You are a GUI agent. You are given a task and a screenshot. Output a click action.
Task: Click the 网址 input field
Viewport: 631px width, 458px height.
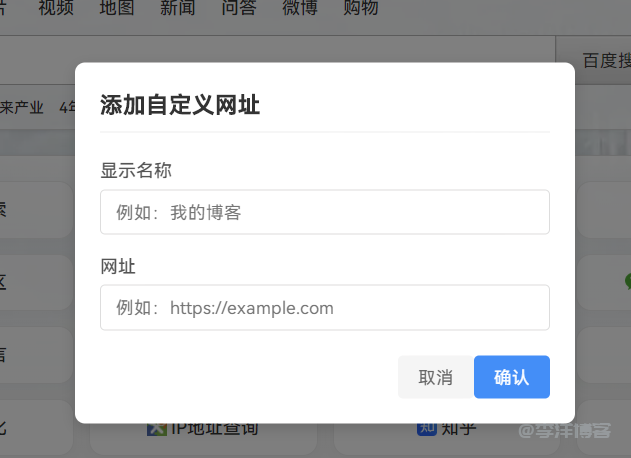pyautogui.click(x=325, y=307)
